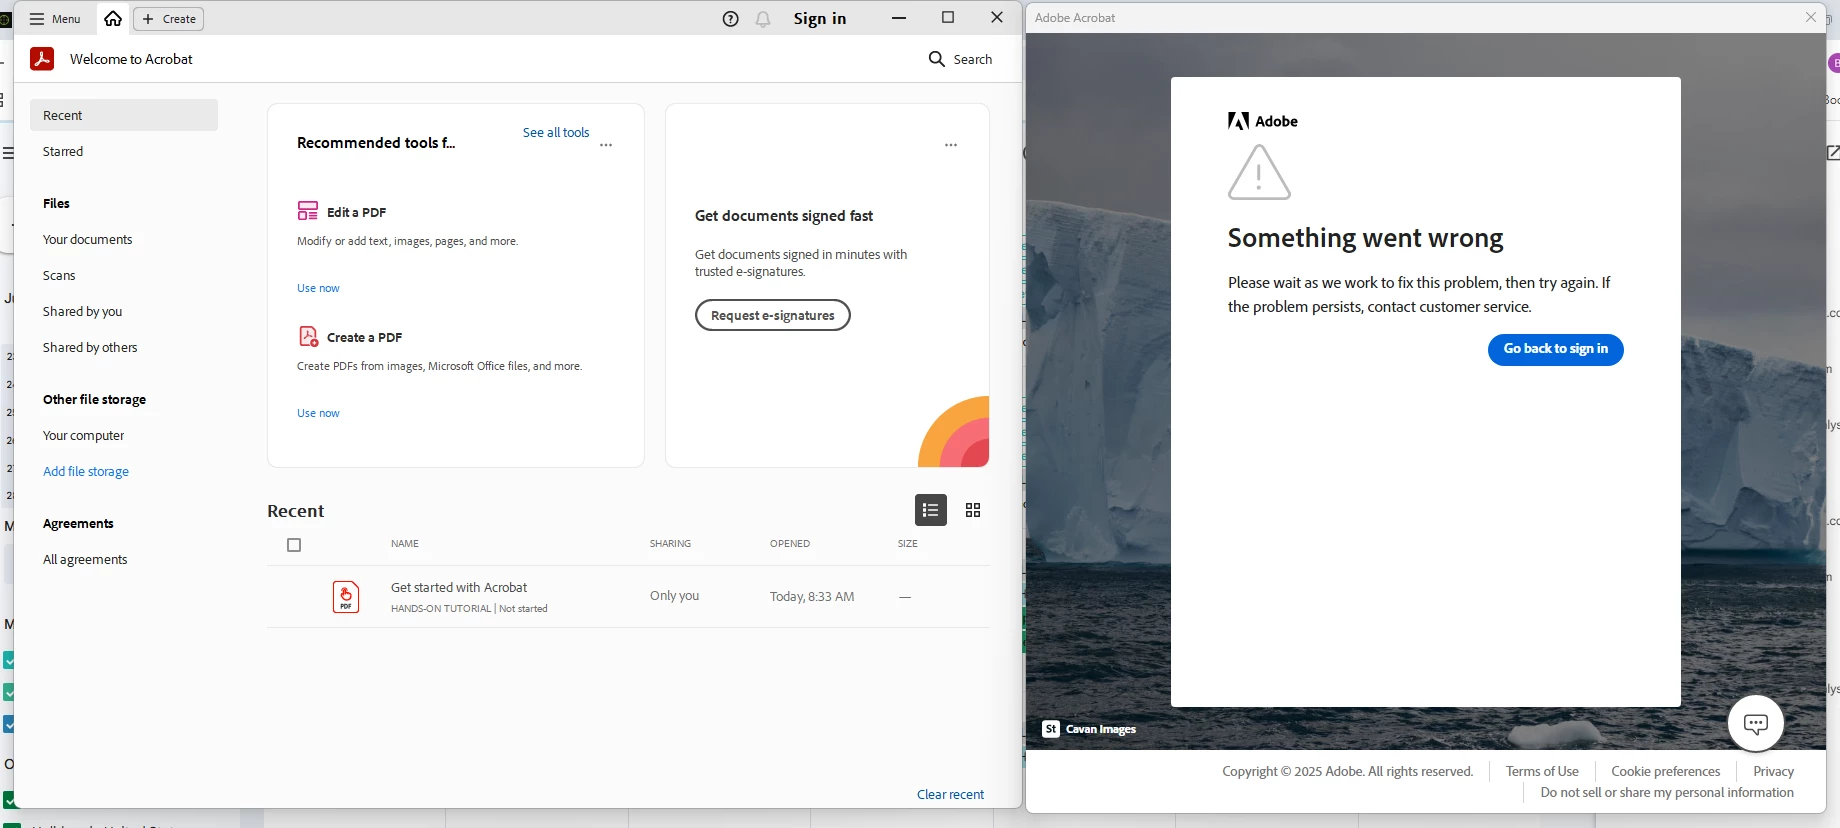The image size is (1840, 828).
Task: Minimize the Acrobat main window
Action: (x=899, y=17)
